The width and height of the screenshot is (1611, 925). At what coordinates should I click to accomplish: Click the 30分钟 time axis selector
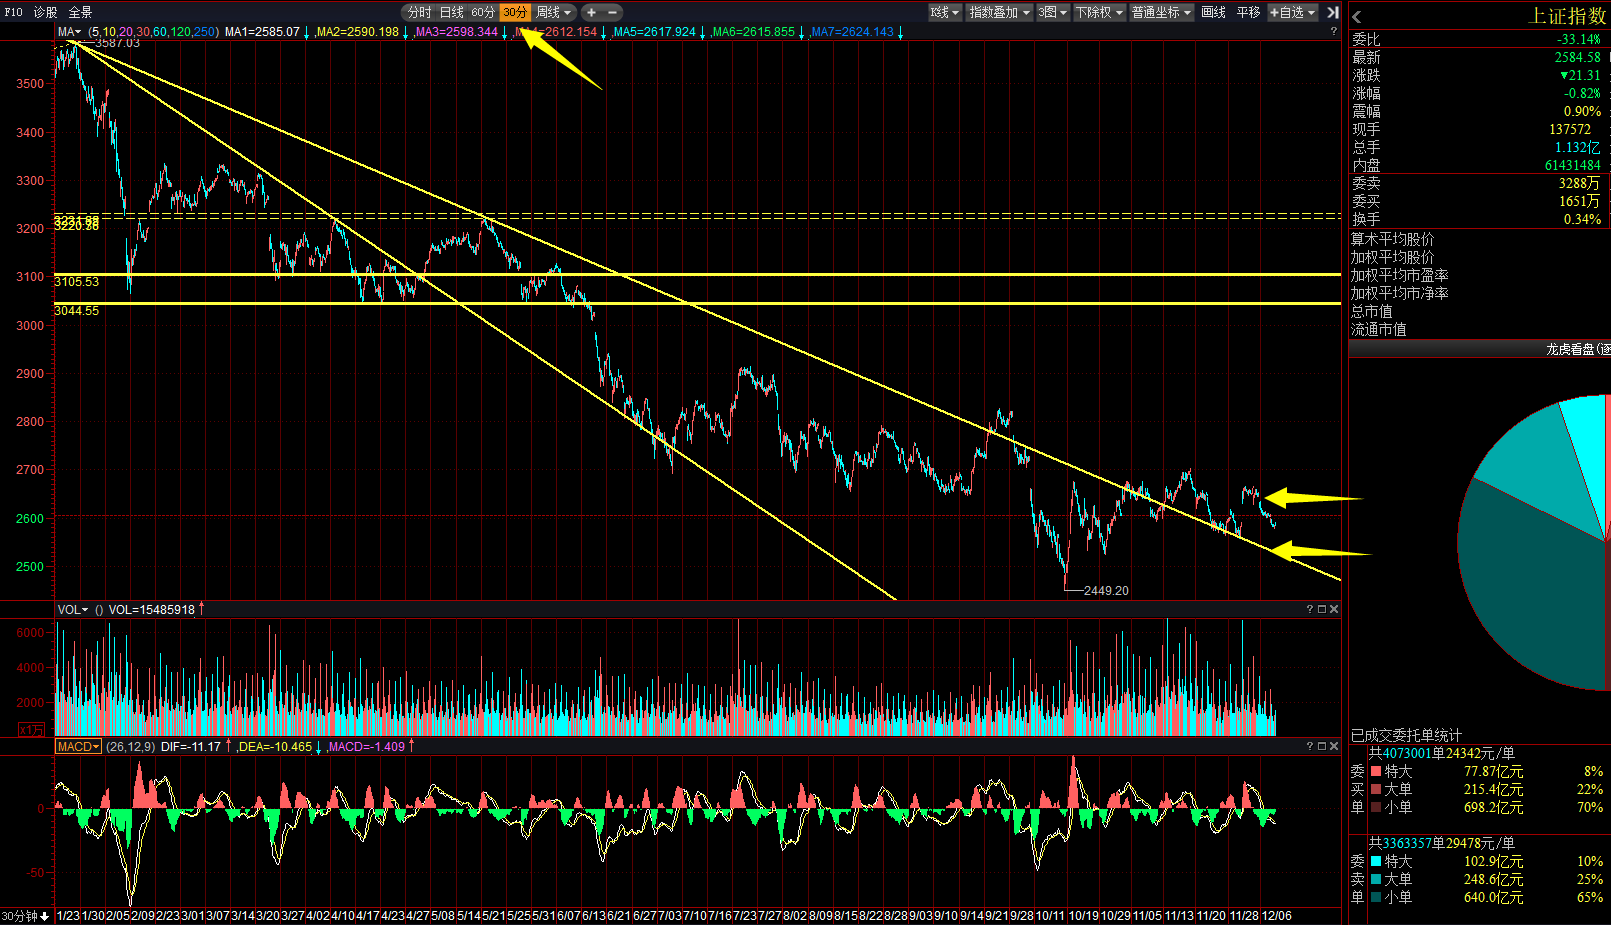(25, 916)
